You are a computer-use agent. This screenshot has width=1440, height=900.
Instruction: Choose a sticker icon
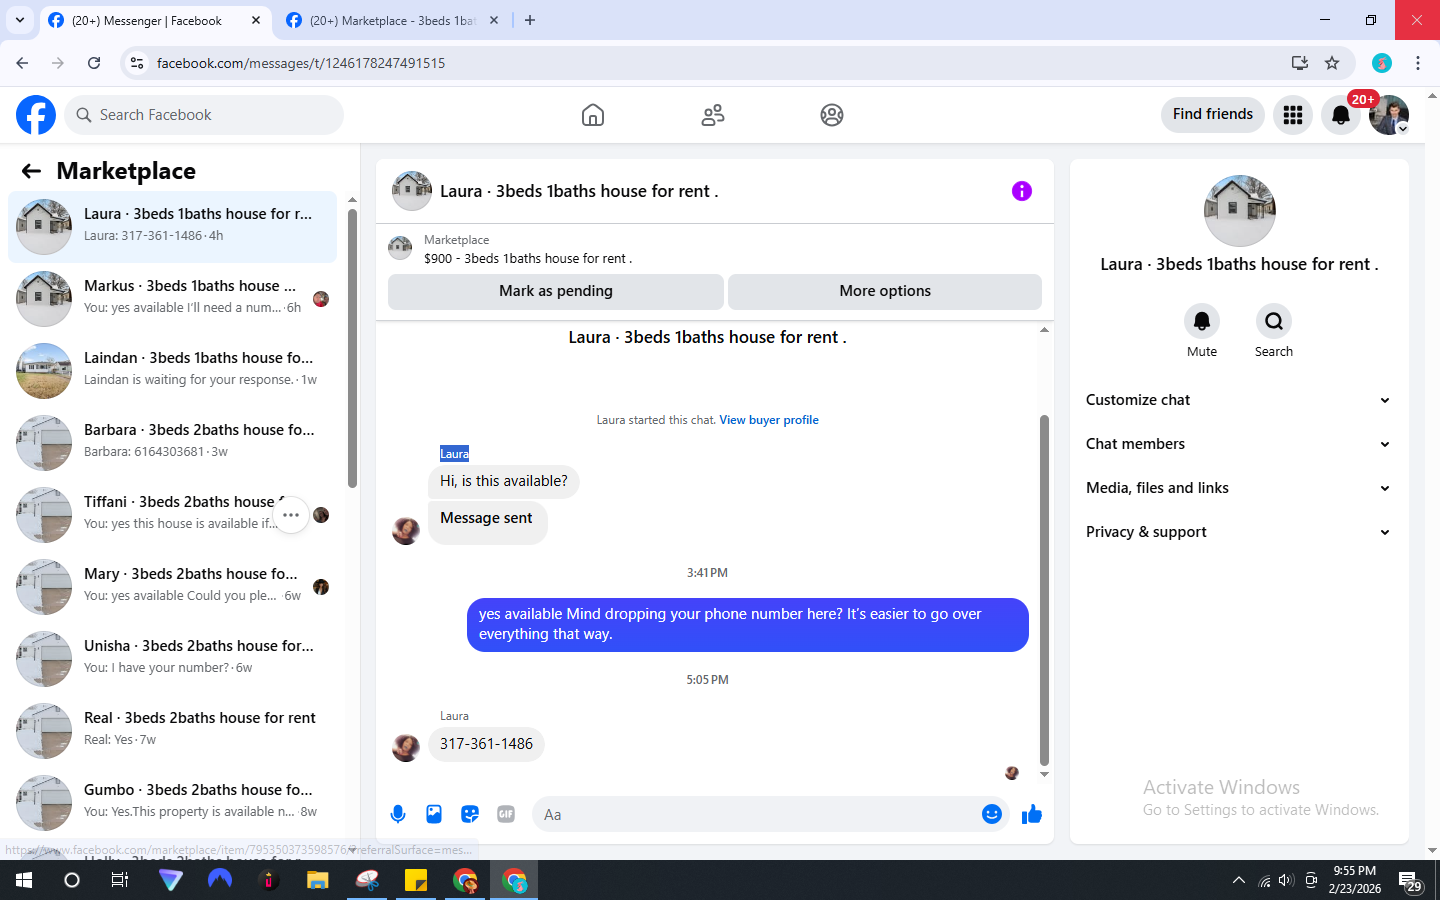(470, 814)
